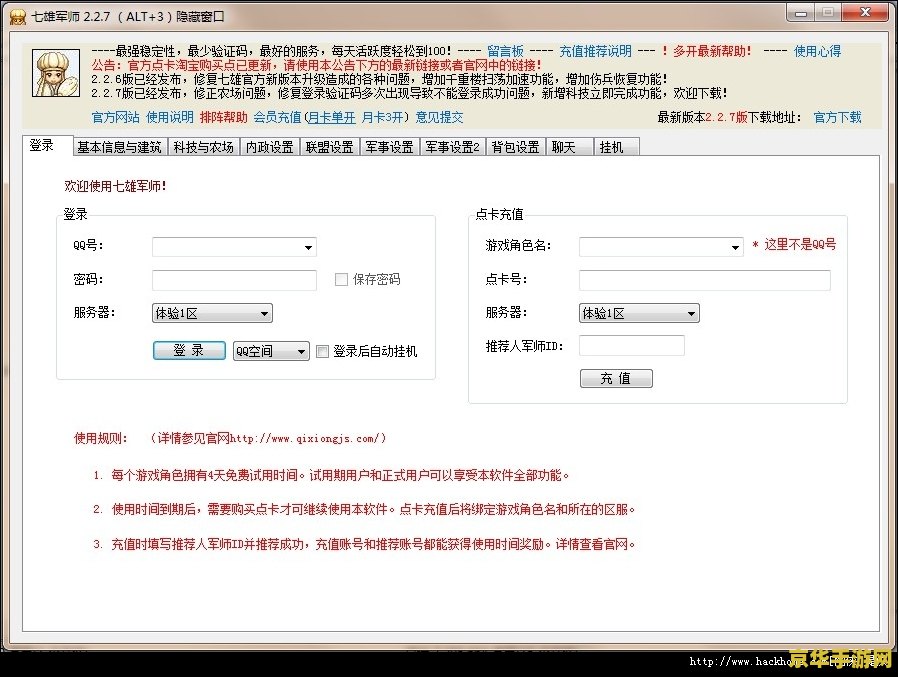Viewport: 898px width, 677px height.
Task: Click usage rule 1 about 4天免费试用
Action: 332,475
